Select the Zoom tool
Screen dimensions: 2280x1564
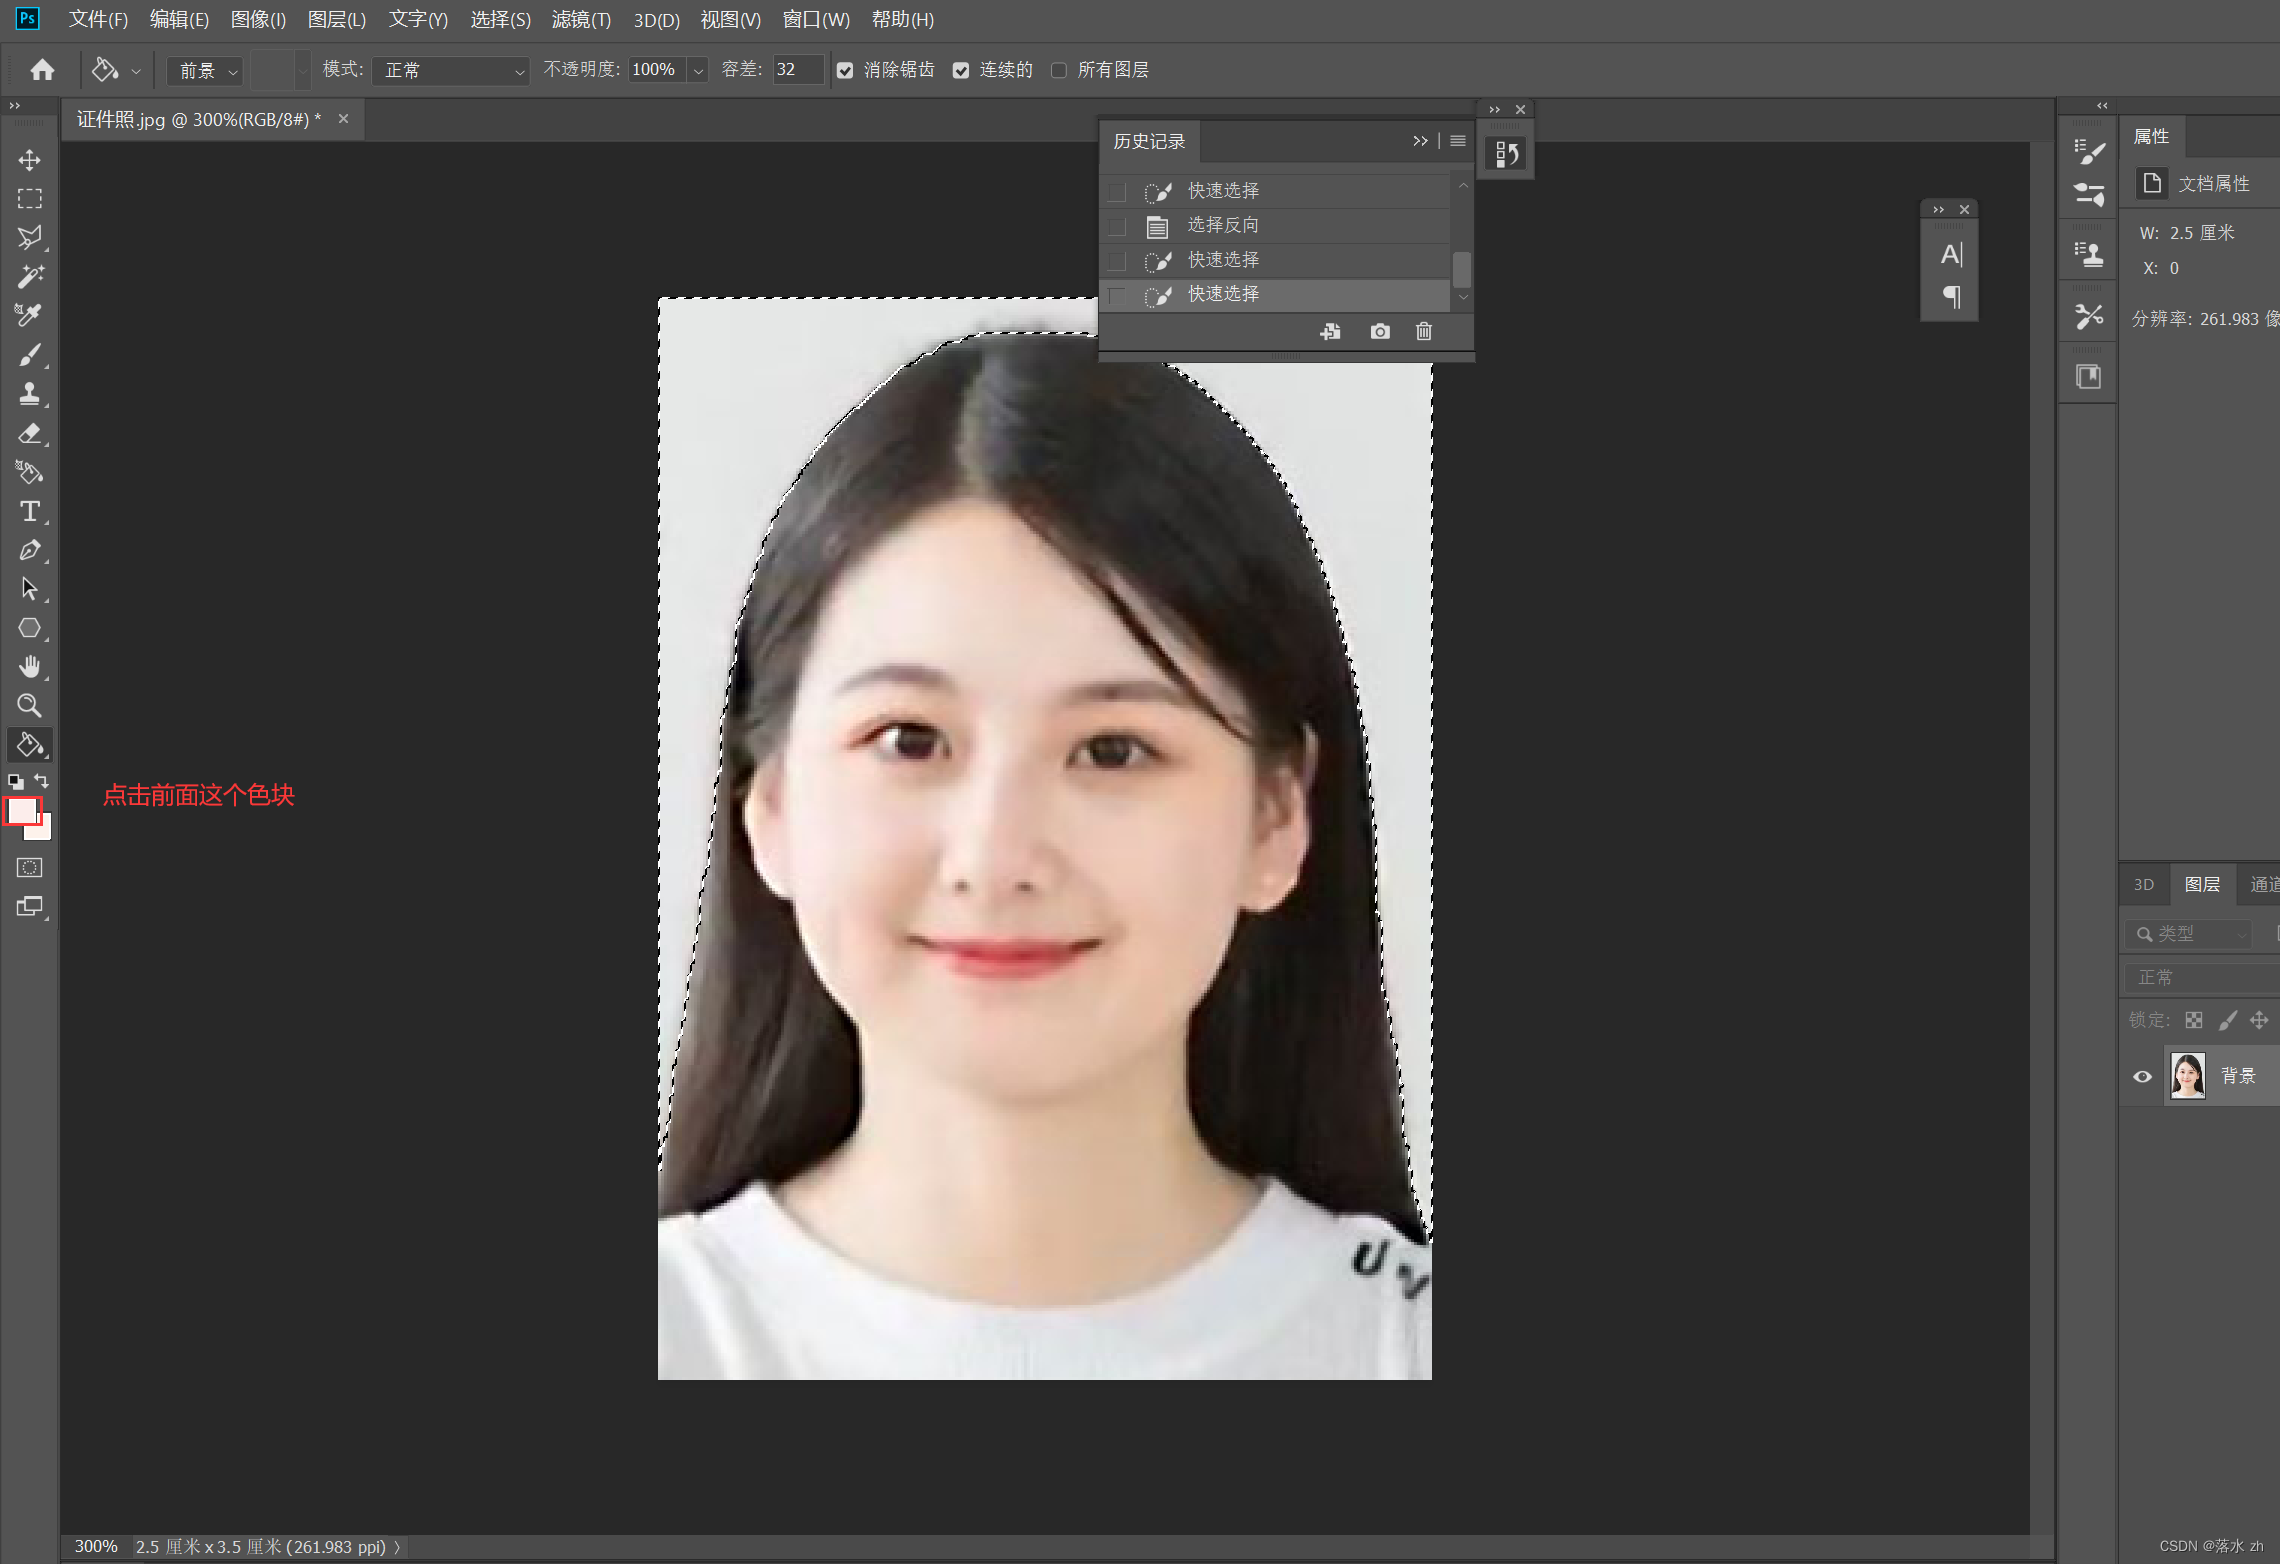pos(29,706)
